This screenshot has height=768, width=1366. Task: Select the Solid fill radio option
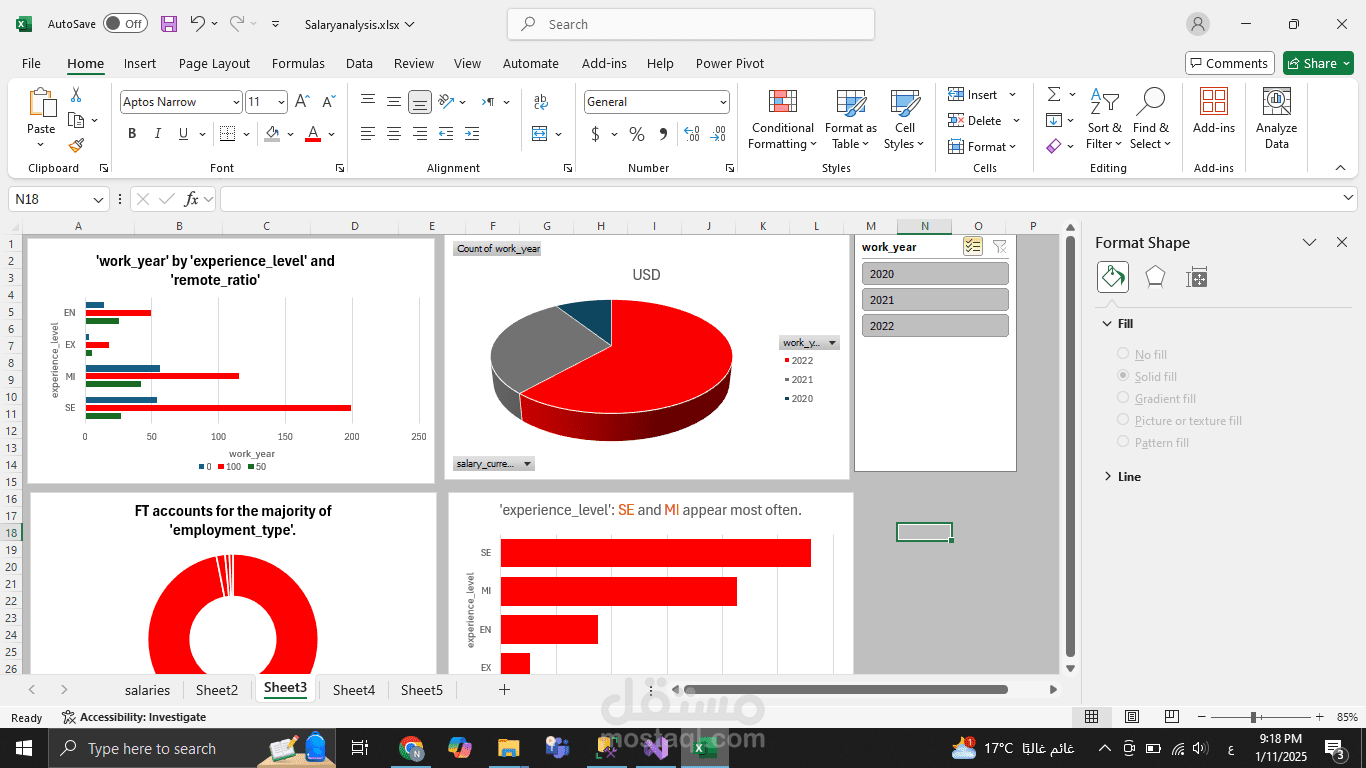[1123, 376]
